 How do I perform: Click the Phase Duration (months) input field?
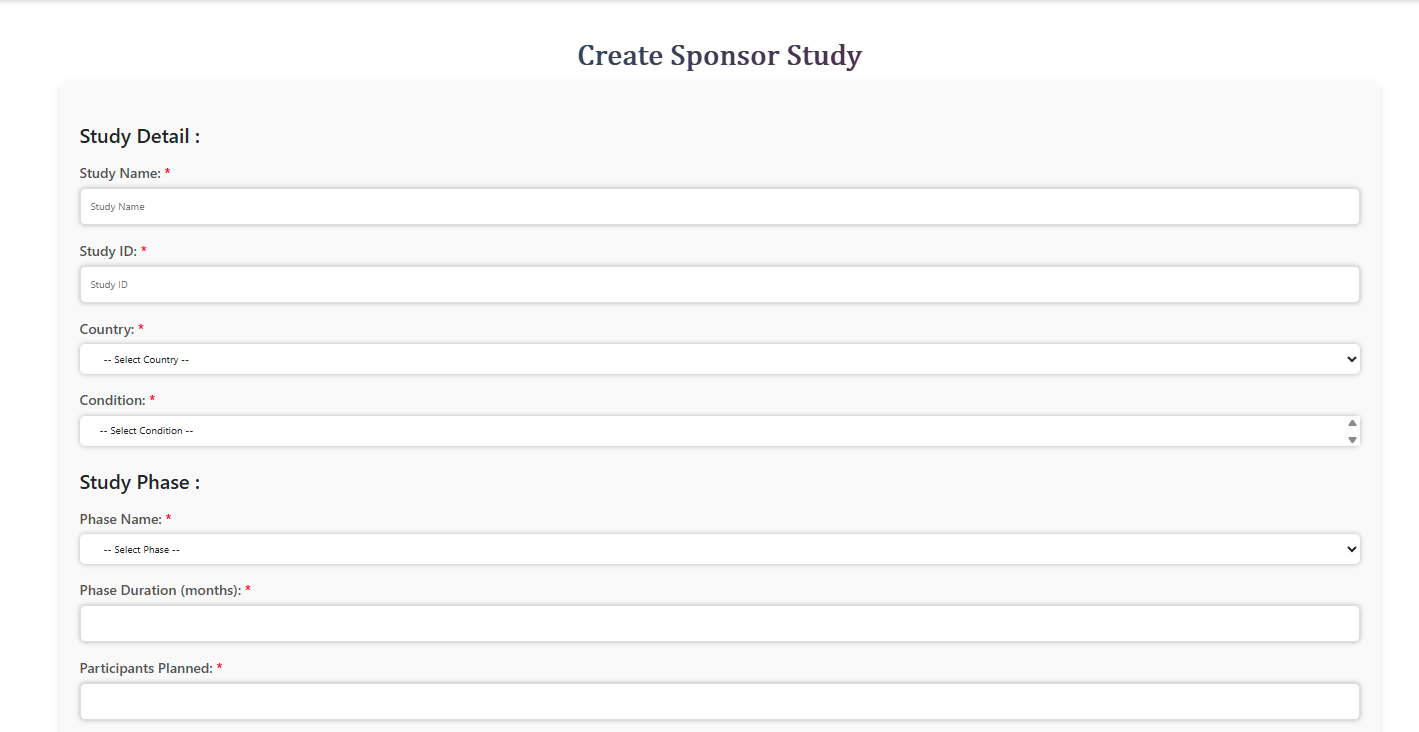click(720, 623)
